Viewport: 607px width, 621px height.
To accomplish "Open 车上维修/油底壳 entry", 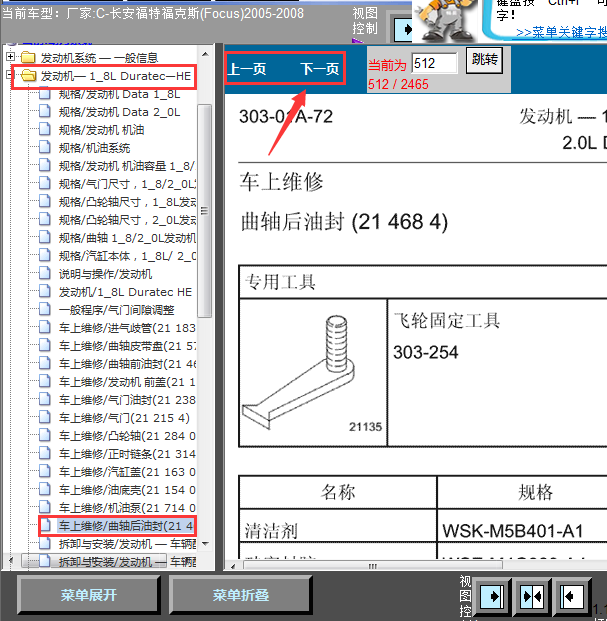I will (x=127, y=490).
